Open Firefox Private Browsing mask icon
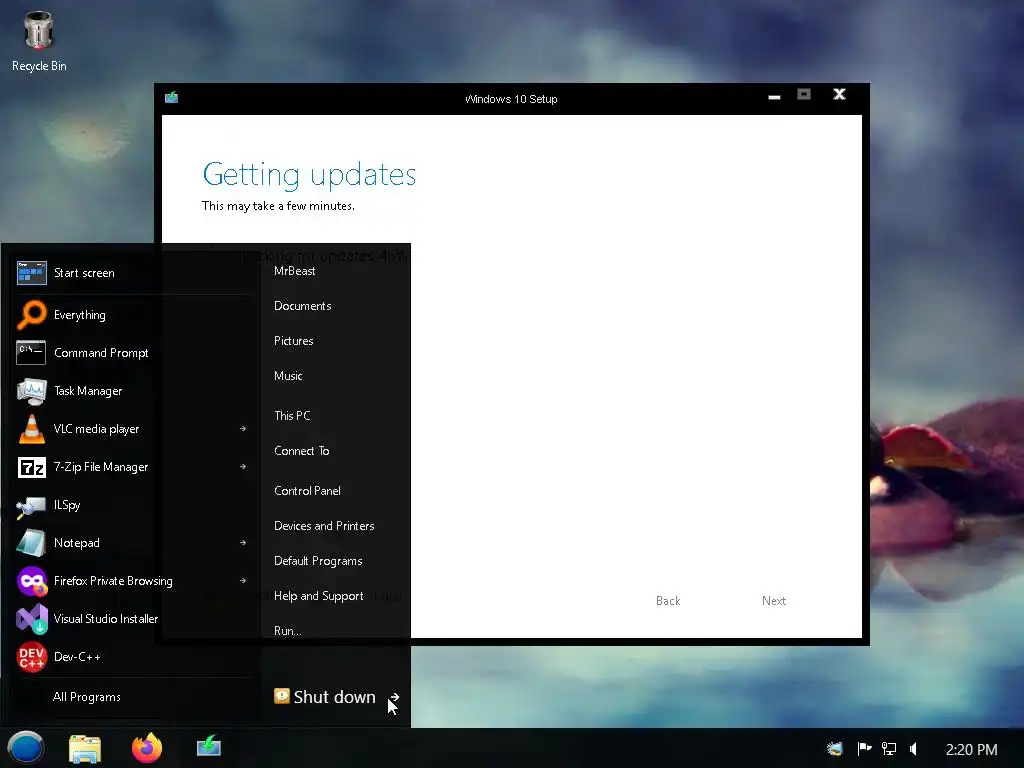The height and width of the screenshot is (768, 1024). 31,581
